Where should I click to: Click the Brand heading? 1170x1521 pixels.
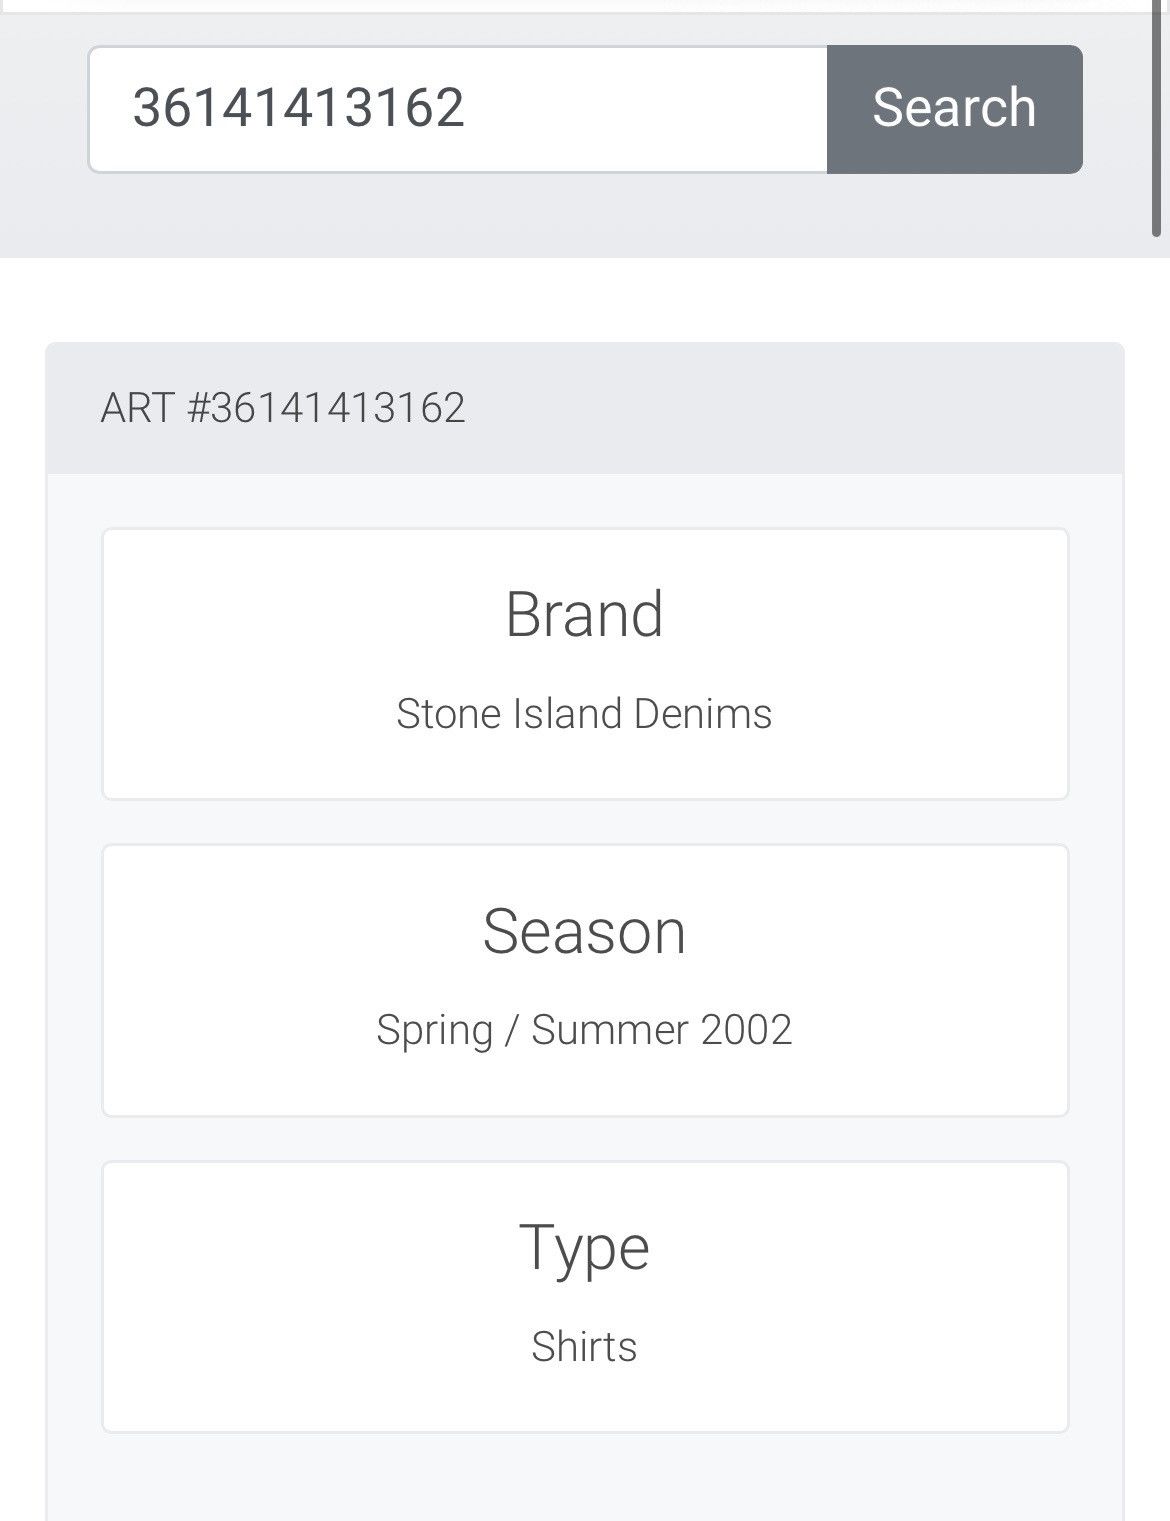coord(584,614)
